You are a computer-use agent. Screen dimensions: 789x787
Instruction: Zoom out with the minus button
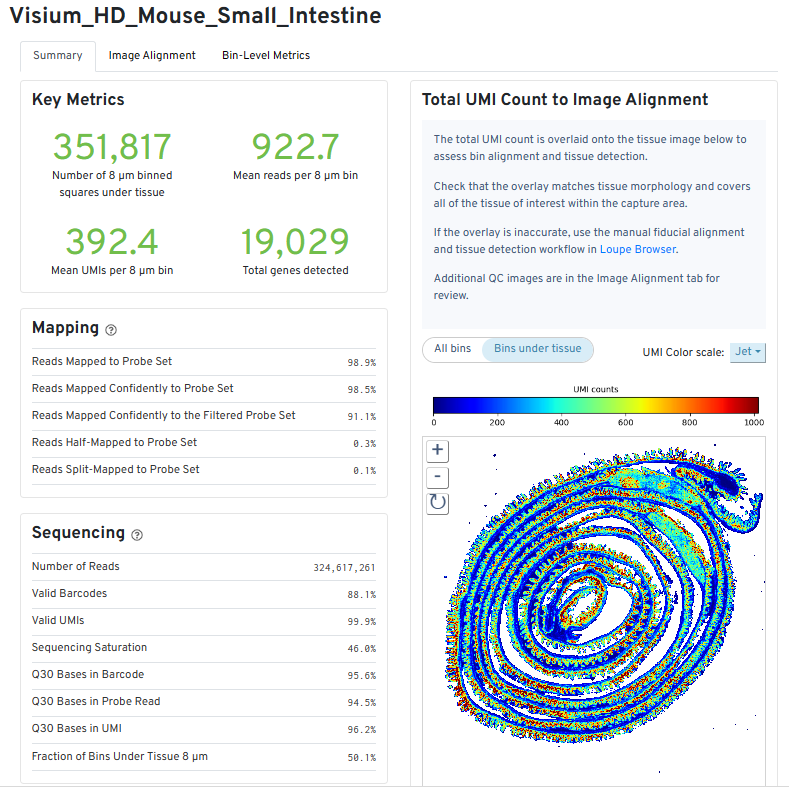coord(437,477)
